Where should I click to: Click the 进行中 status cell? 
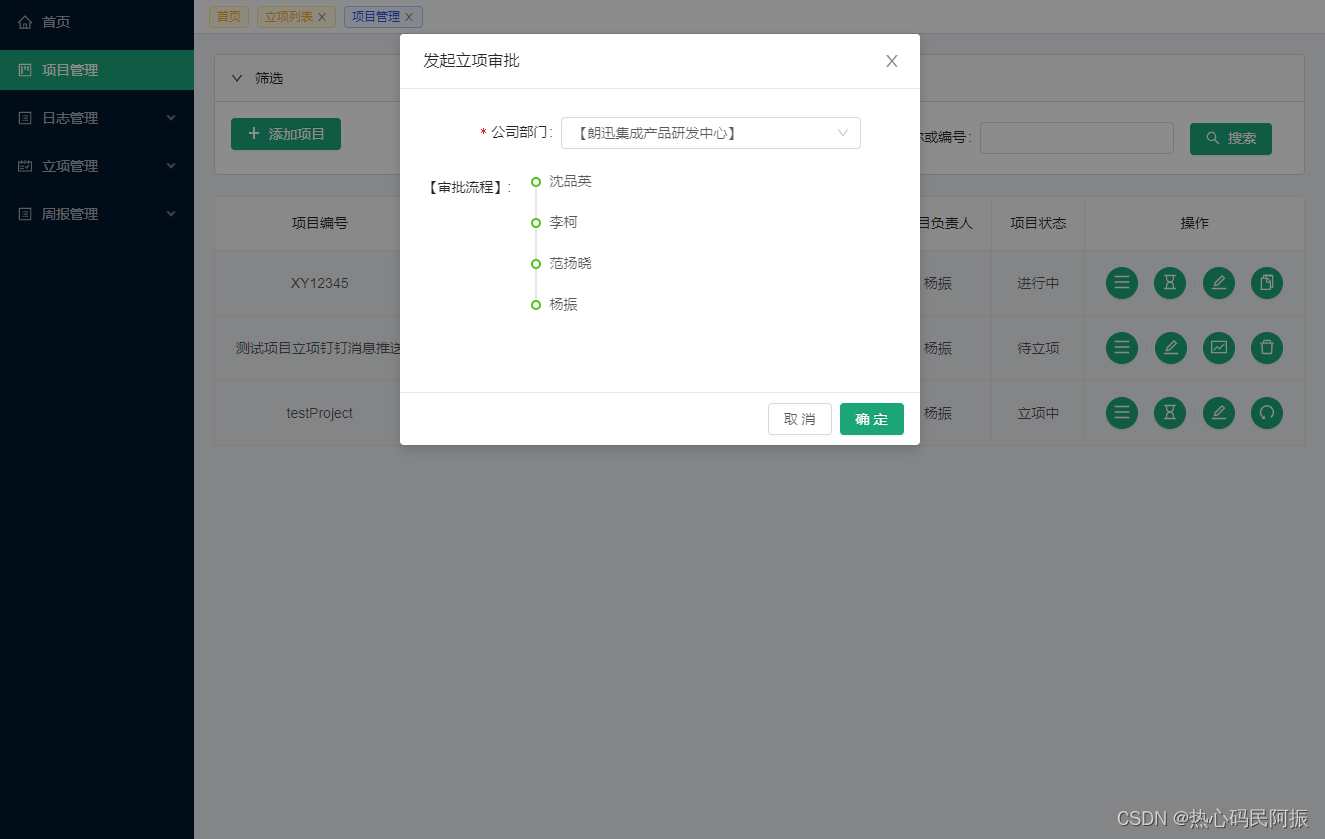click(x=1038, y=283)
